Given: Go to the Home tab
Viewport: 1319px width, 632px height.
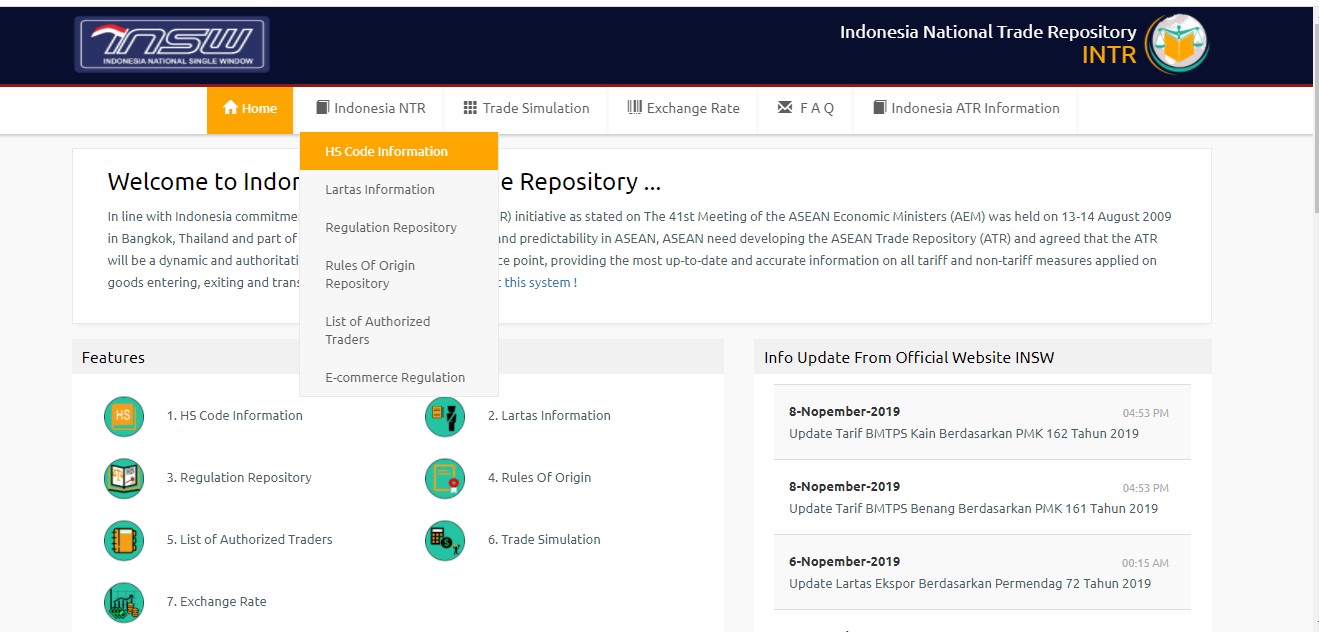Looking at the screenshot, I should click(250, 109).
